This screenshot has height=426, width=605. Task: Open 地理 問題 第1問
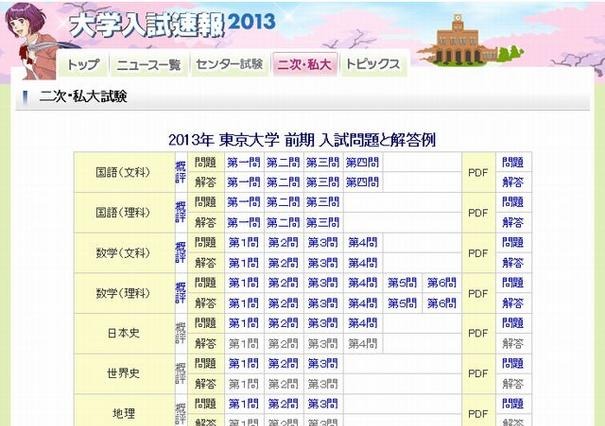click(243, 404)
